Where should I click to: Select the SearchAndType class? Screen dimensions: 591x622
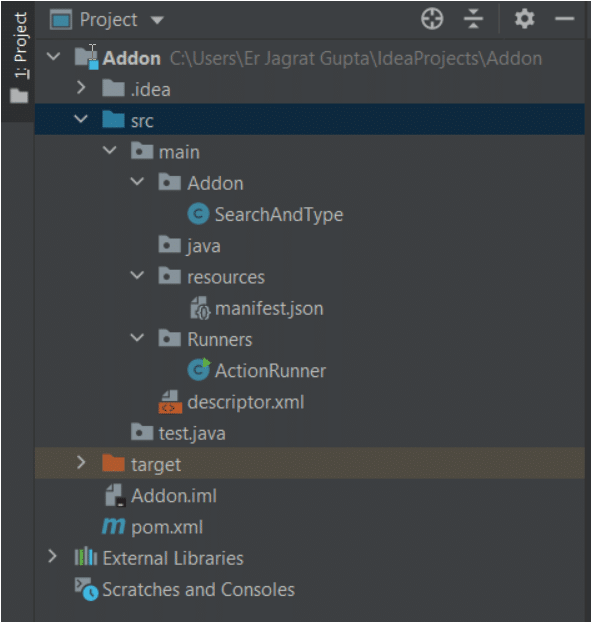[x=279, y=215]
